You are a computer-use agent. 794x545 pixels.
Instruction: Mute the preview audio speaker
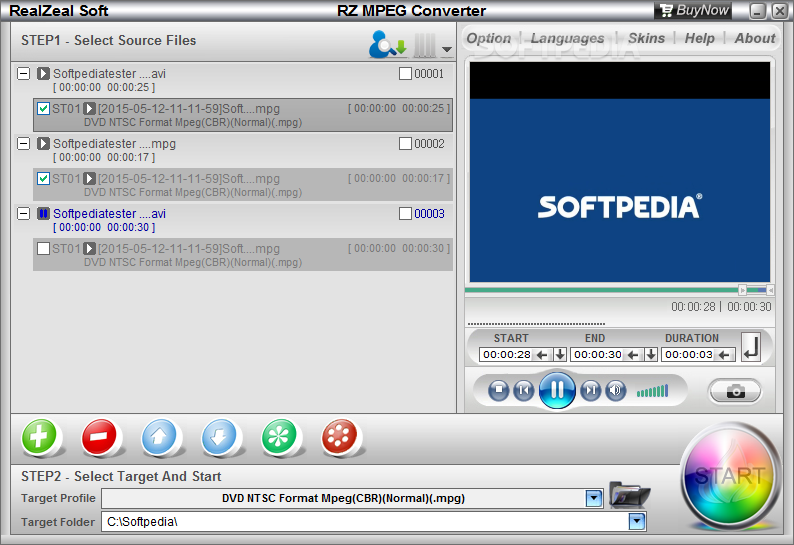point(615,391)
